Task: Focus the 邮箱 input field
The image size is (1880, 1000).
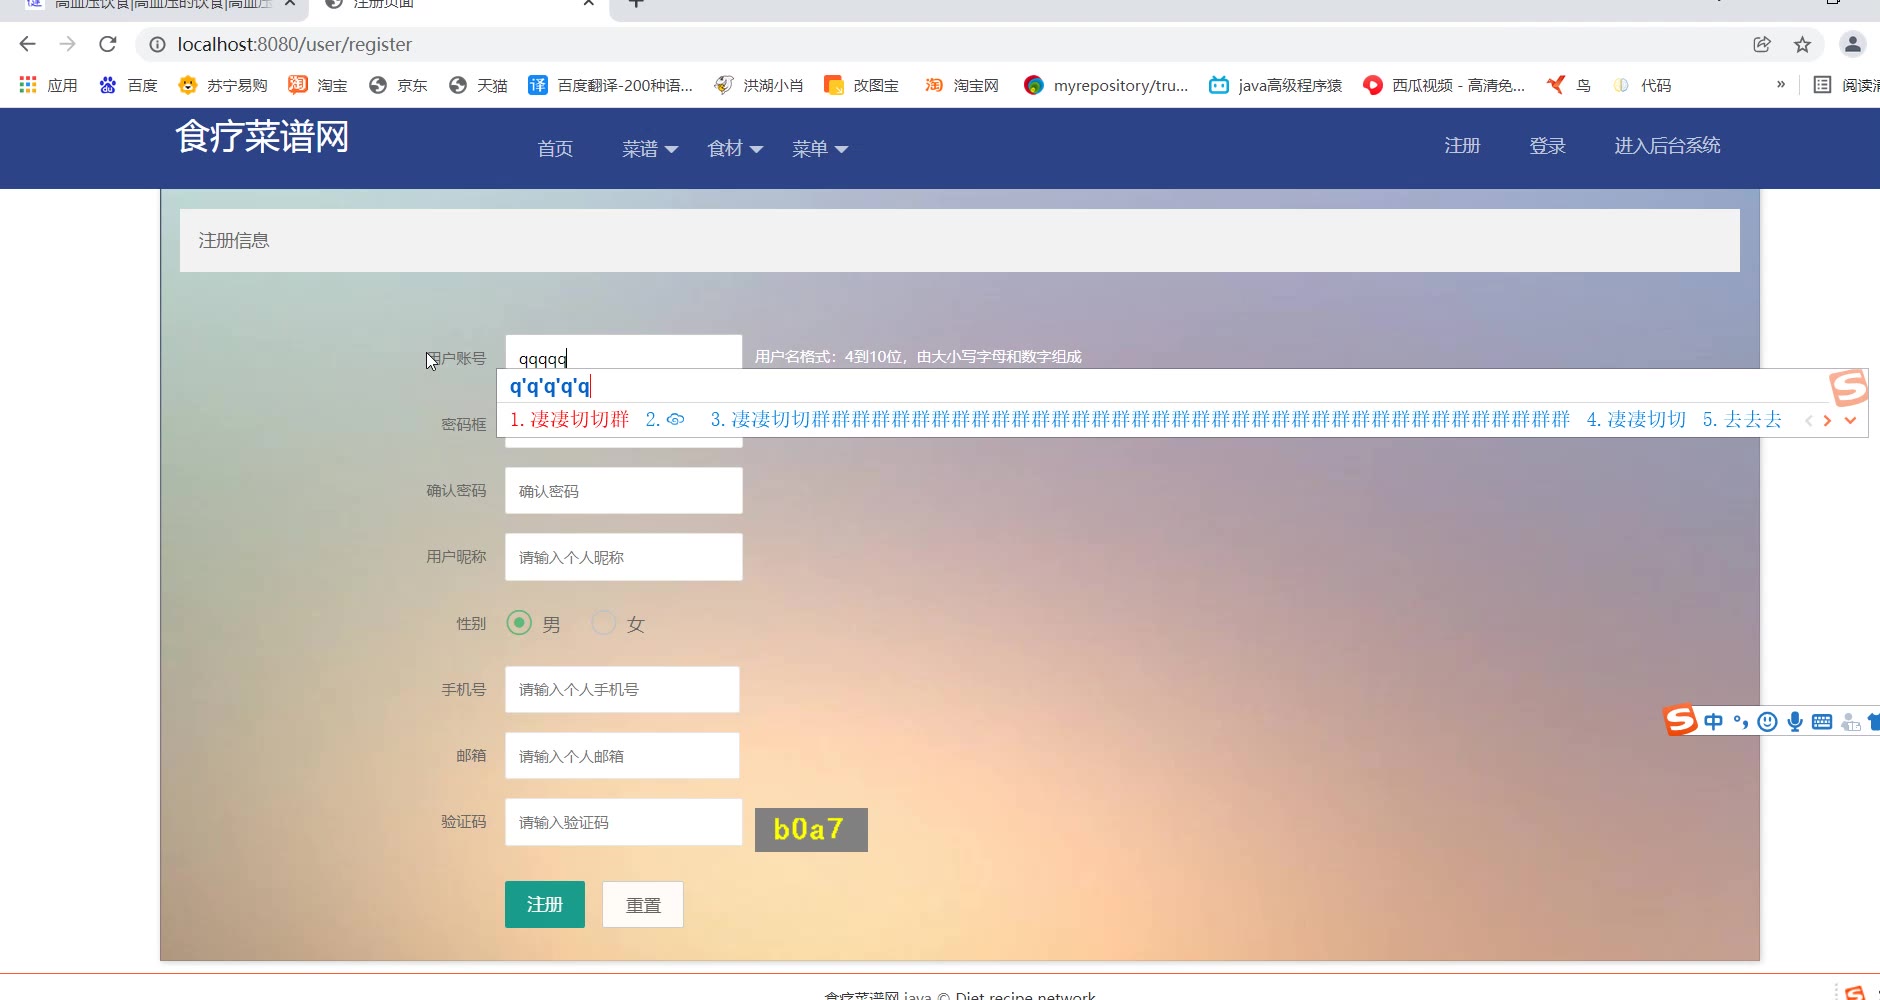Action: (622, 756)
